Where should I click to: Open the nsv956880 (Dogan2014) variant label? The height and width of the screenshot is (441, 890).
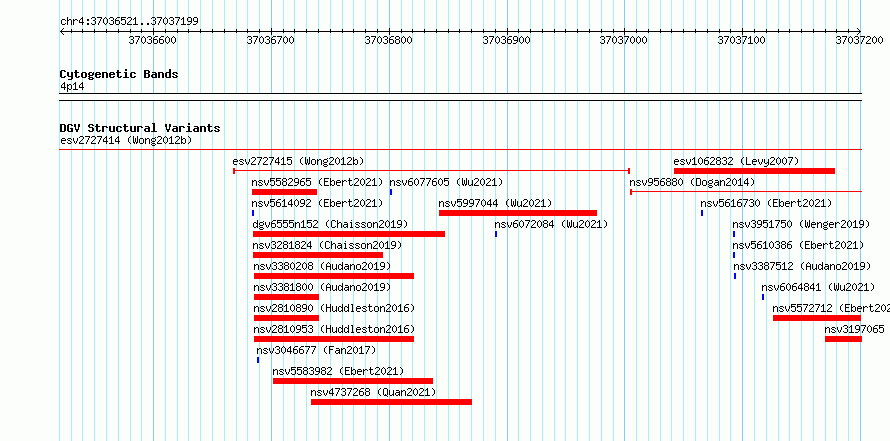tap(692, 183)
